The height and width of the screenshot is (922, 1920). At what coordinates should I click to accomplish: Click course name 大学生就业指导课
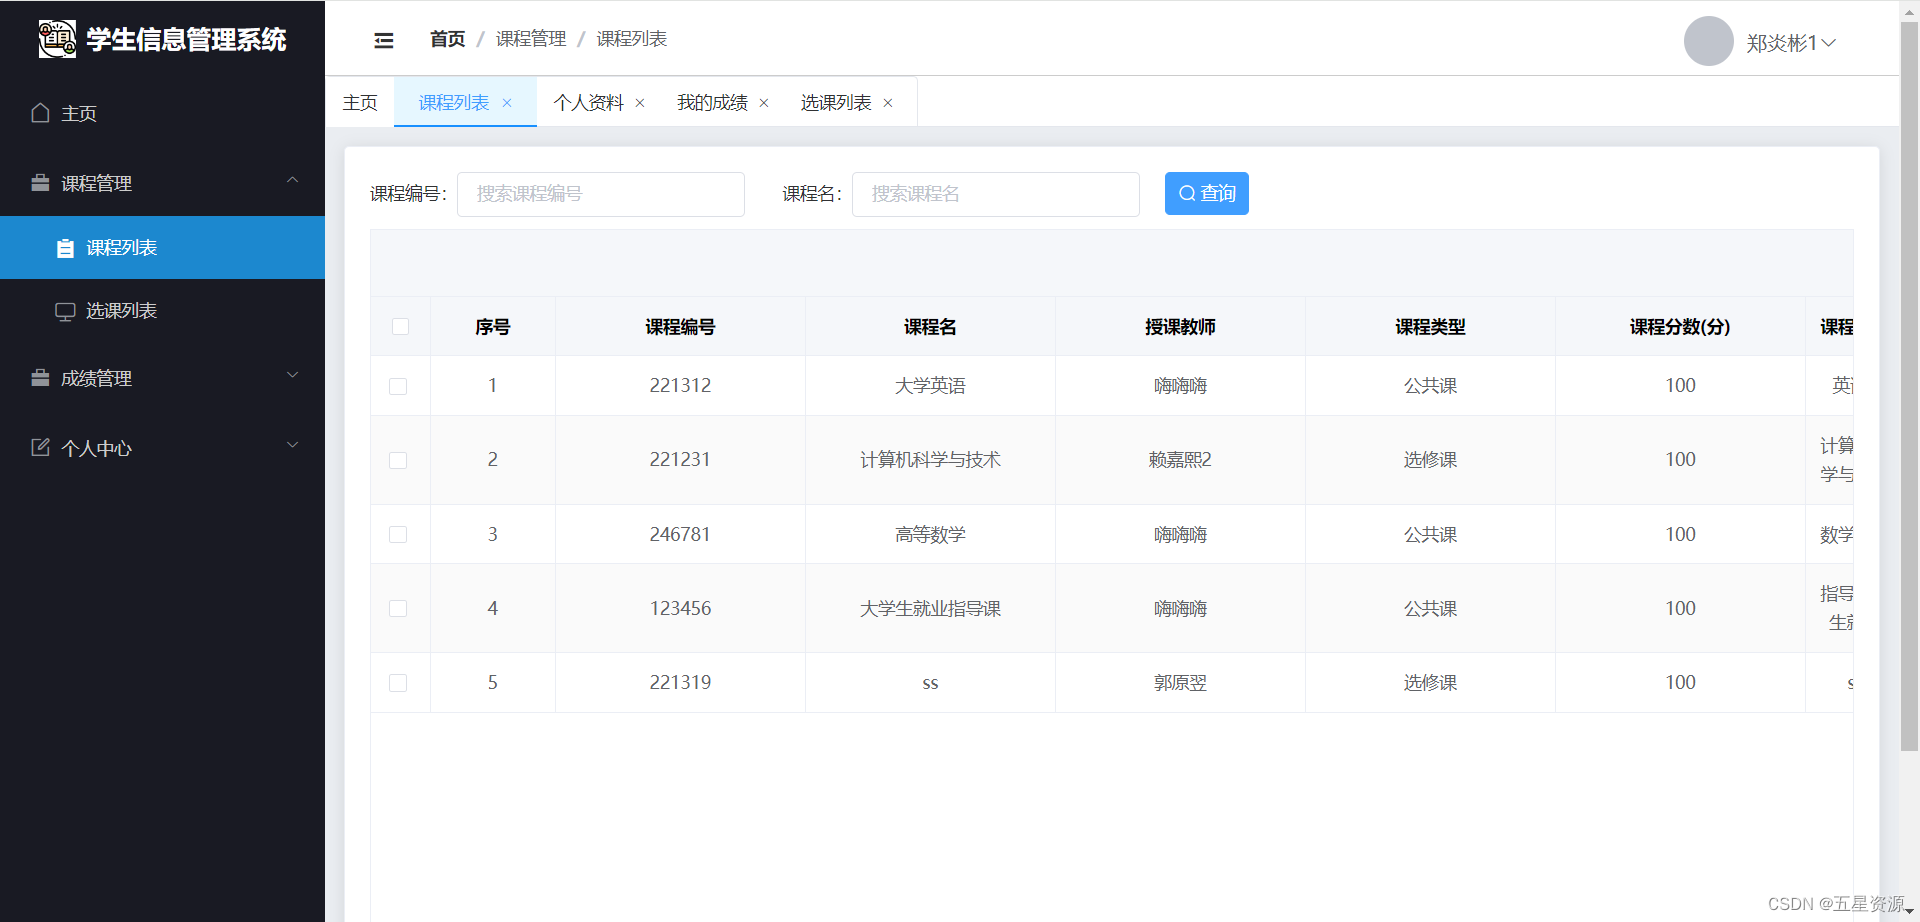coord(930,609)
